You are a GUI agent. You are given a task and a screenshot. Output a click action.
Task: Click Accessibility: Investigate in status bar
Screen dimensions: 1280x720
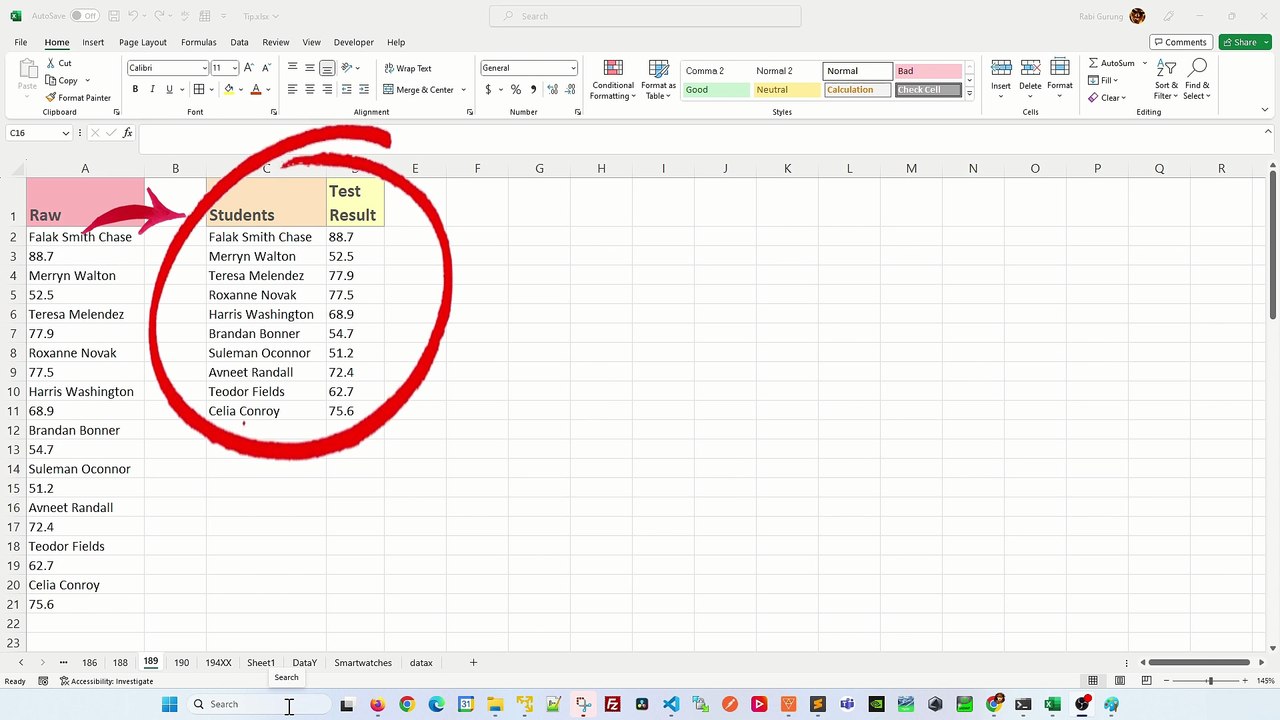click(107, 681)
